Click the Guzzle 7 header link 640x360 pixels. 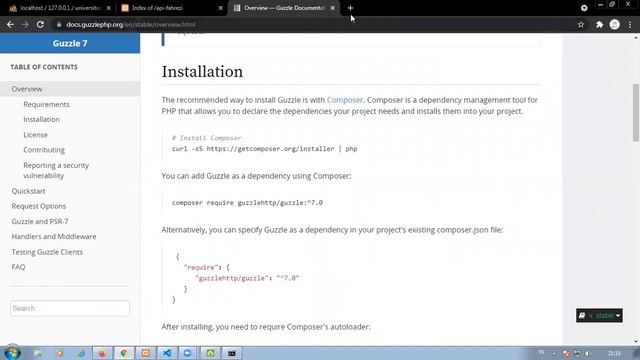point(70,43)
